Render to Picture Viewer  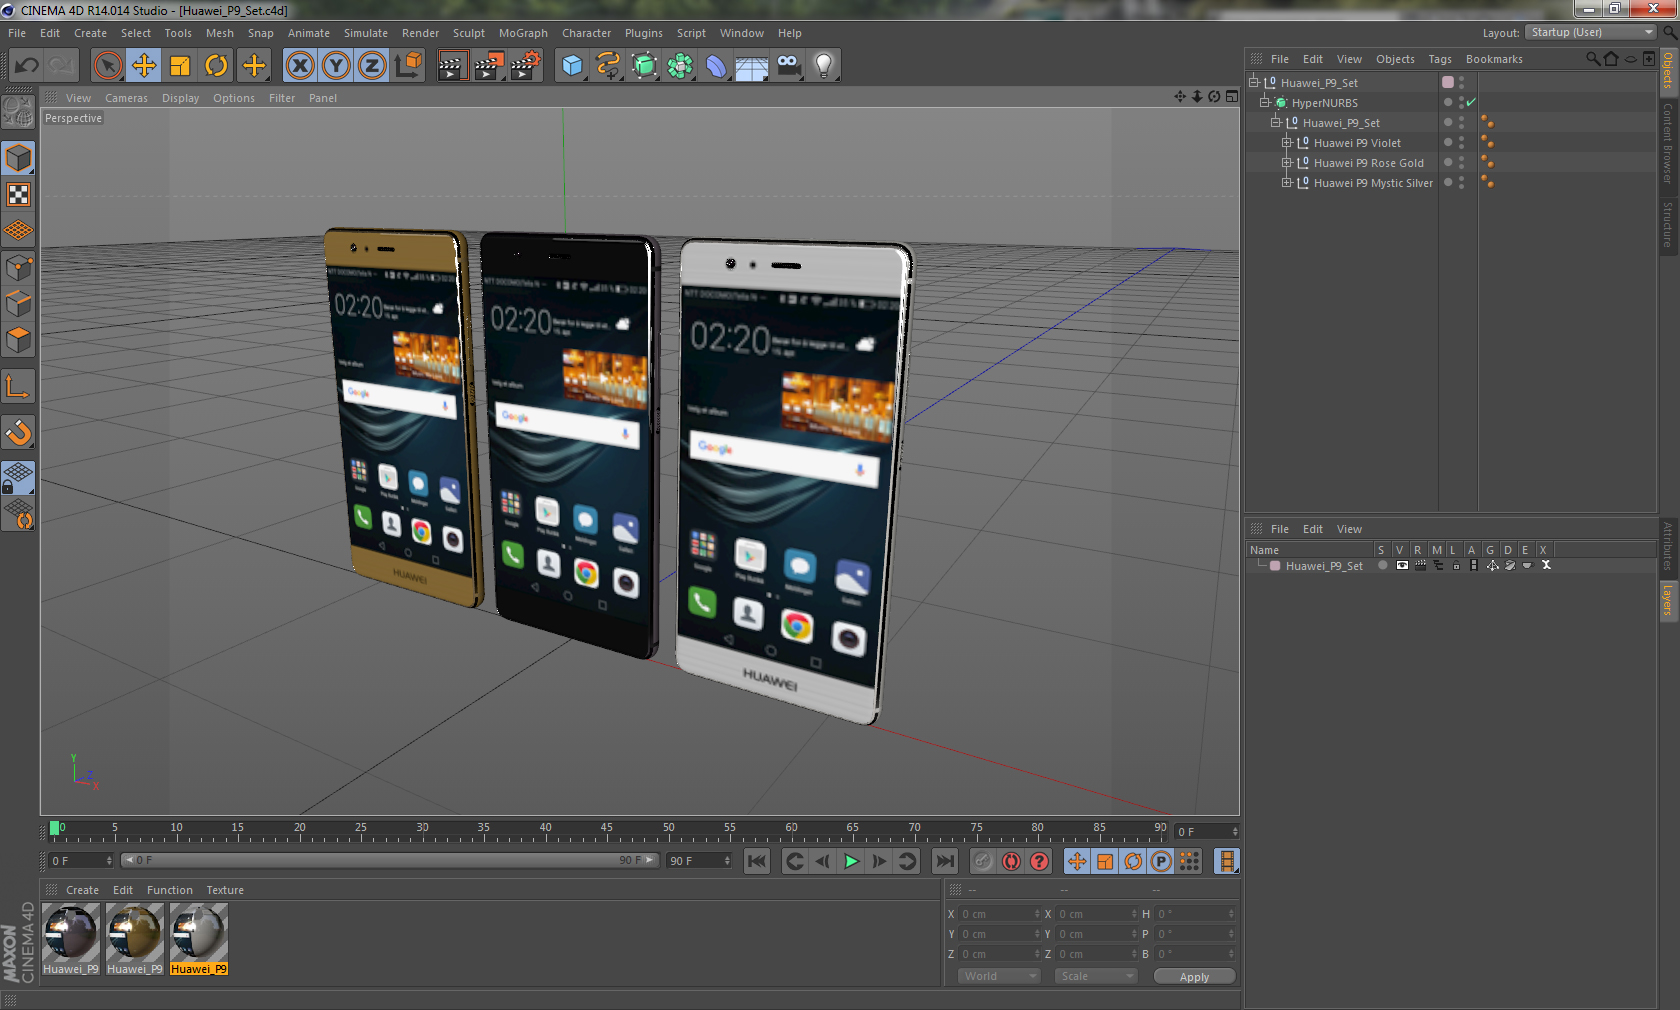point(489,66)
